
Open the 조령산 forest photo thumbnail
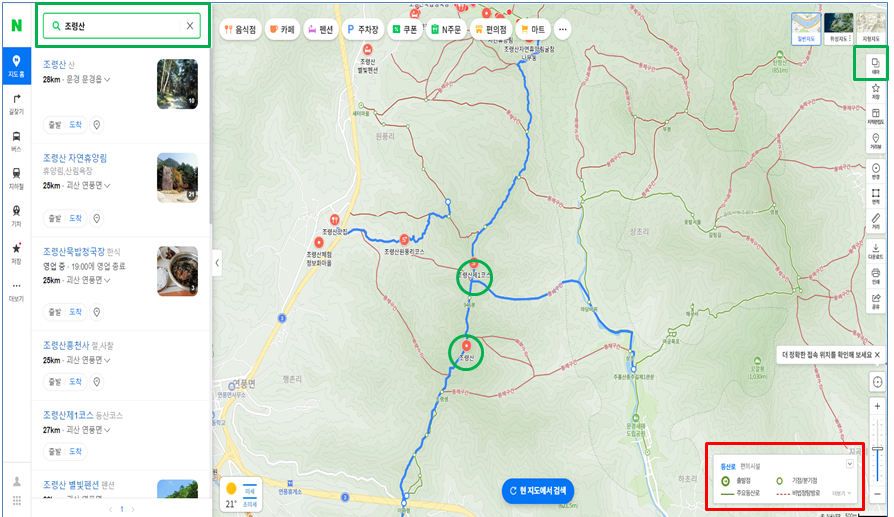(x=177, y=84)
